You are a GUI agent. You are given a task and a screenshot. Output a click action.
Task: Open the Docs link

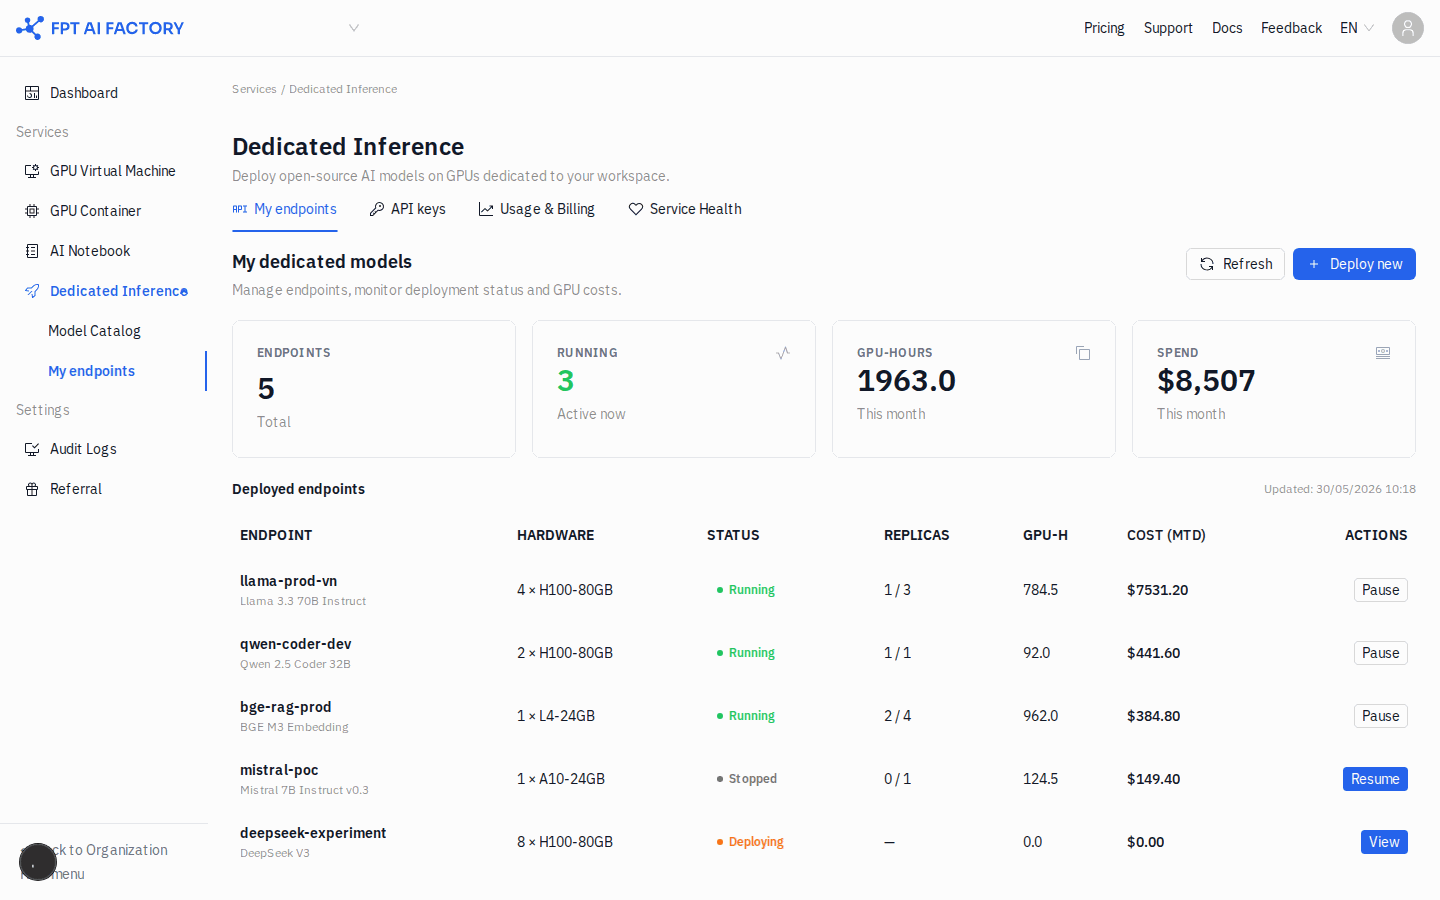tap(1227, 28)
